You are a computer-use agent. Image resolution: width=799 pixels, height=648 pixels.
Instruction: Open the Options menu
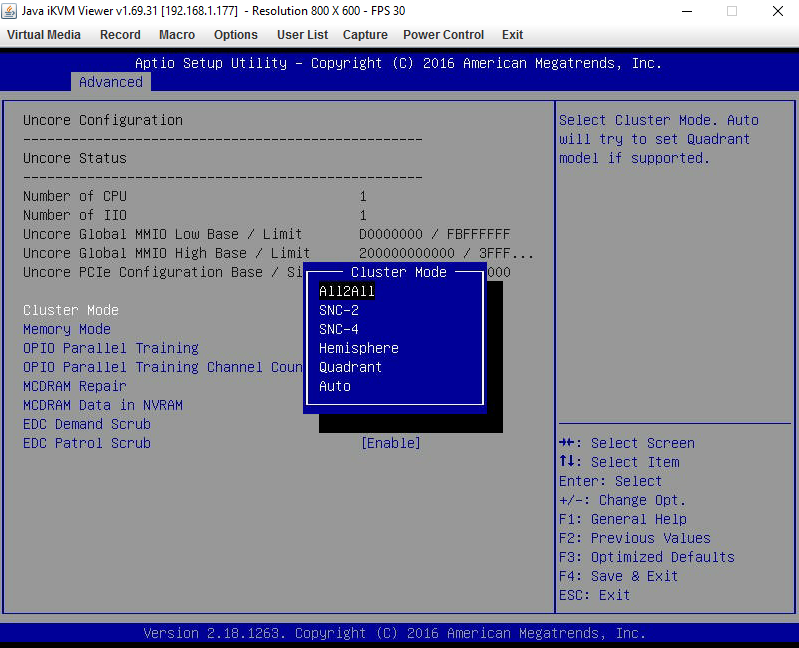pos(235,35)
